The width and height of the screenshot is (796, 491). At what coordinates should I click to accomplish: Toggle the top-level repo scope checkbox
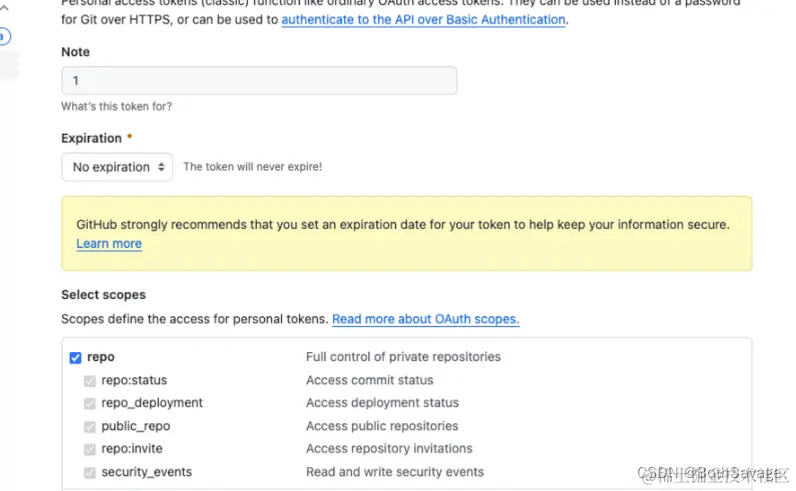click(x=76, y=357)
